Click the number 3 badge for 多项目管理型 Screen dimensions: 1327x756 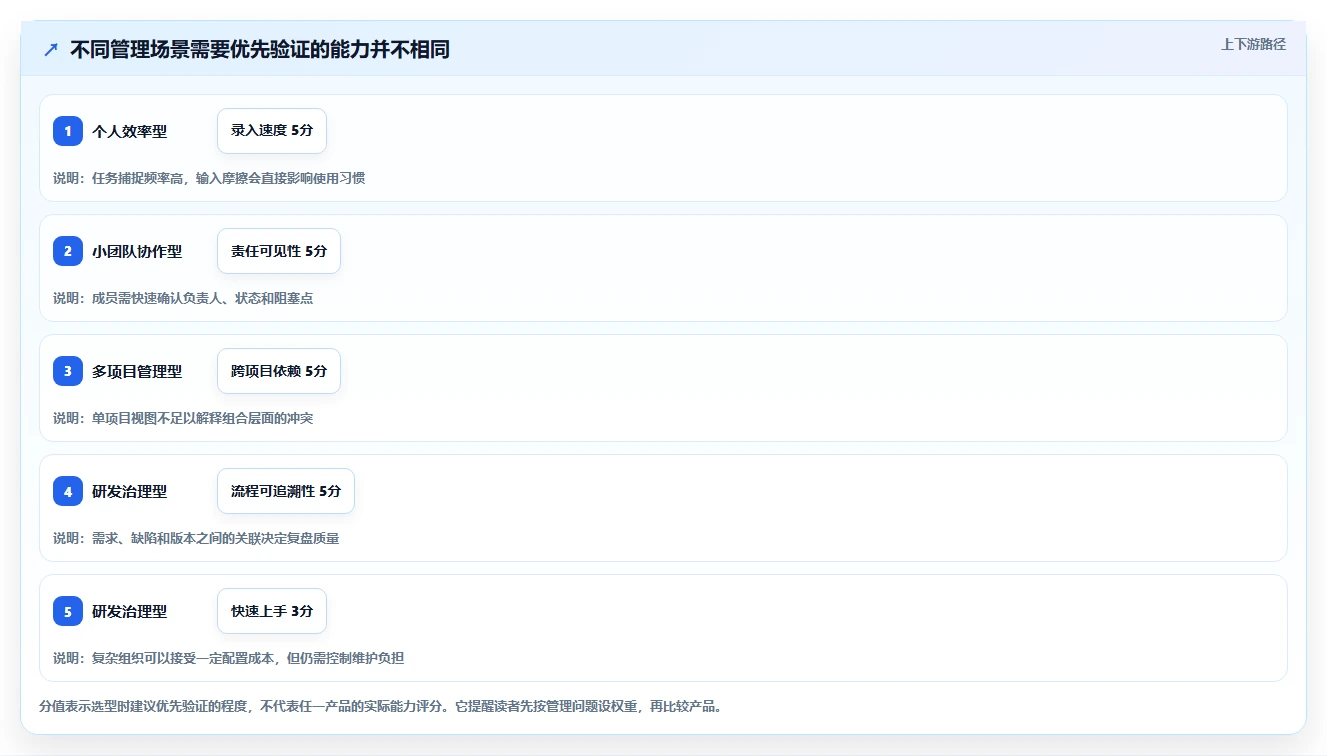68,371
